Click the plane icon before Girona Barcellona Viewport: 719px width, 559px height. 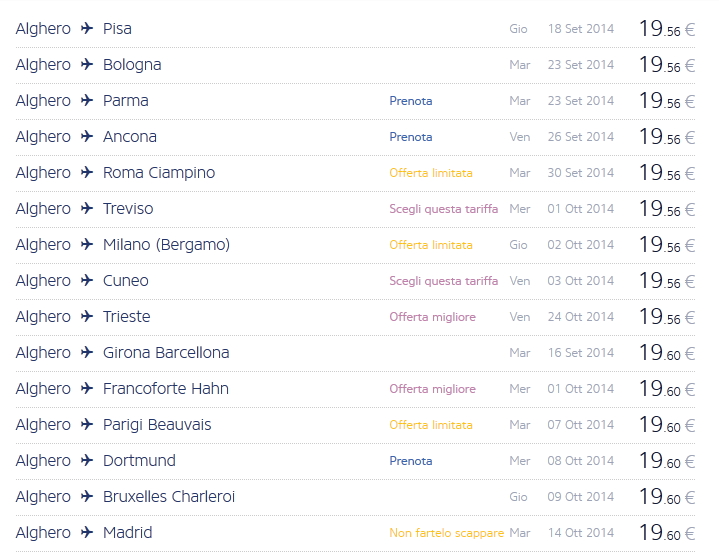click(87, 353)
